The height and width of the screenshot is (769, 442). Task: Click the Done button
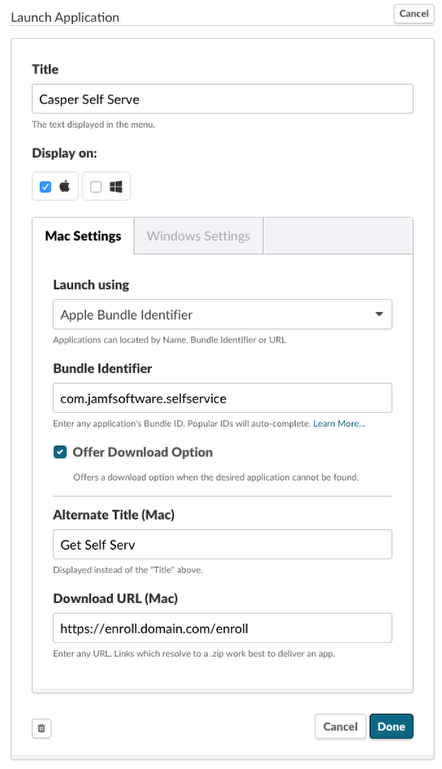[x=391, y=726]
